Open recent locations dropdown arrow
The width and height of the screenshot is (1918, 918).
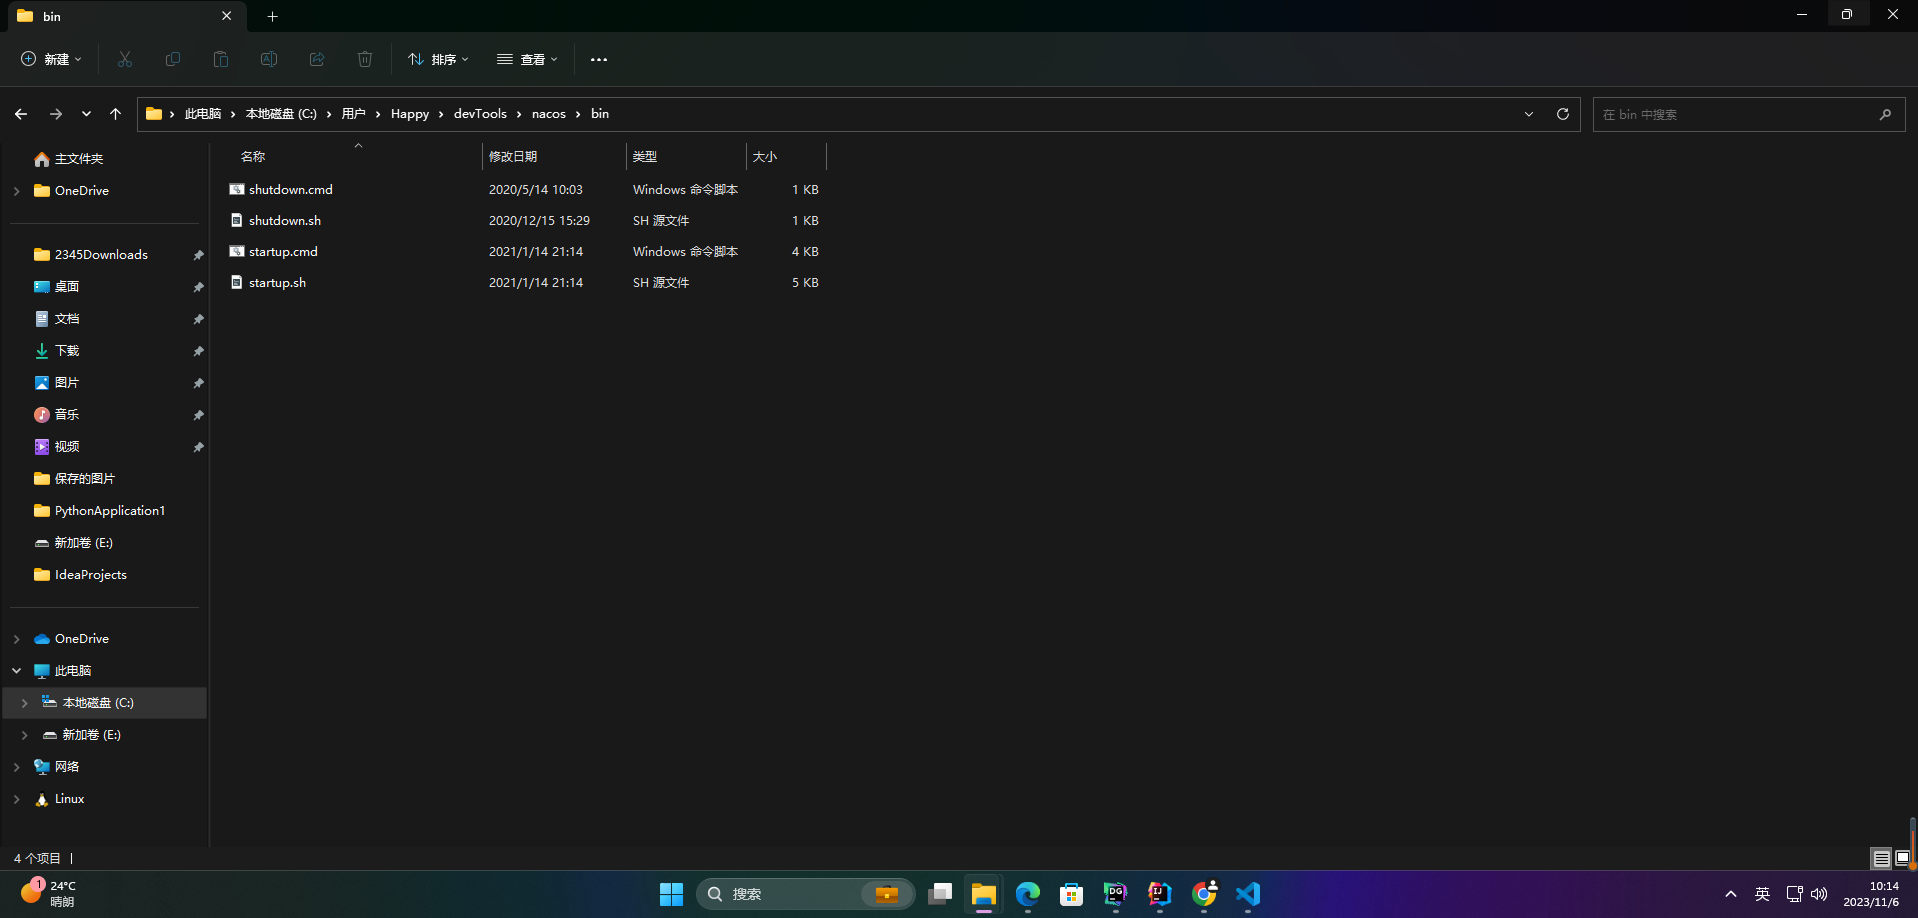[86, 114]
